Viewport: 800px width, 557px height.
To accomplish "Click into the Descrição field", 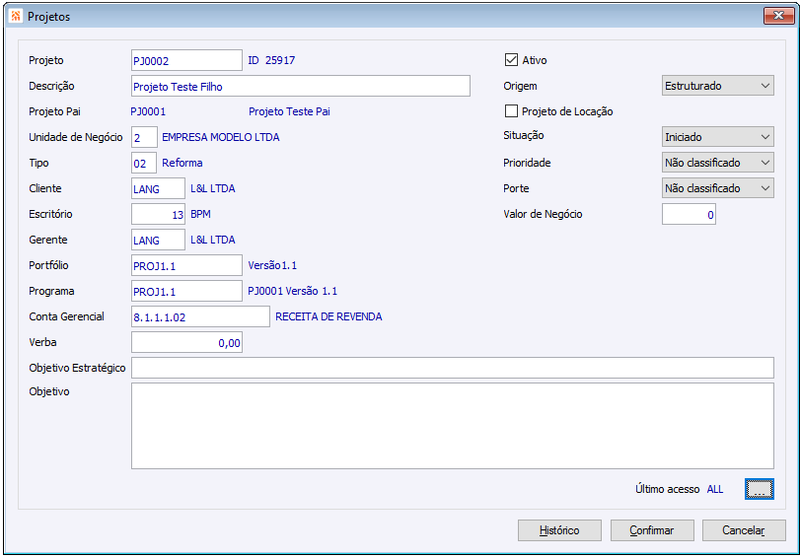I will [x=301, y=86].
